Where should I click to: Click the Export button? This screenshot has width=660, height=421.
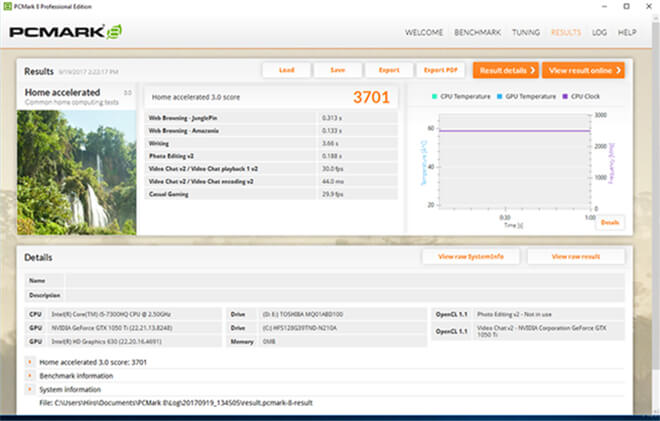click(x=389, y=70)
